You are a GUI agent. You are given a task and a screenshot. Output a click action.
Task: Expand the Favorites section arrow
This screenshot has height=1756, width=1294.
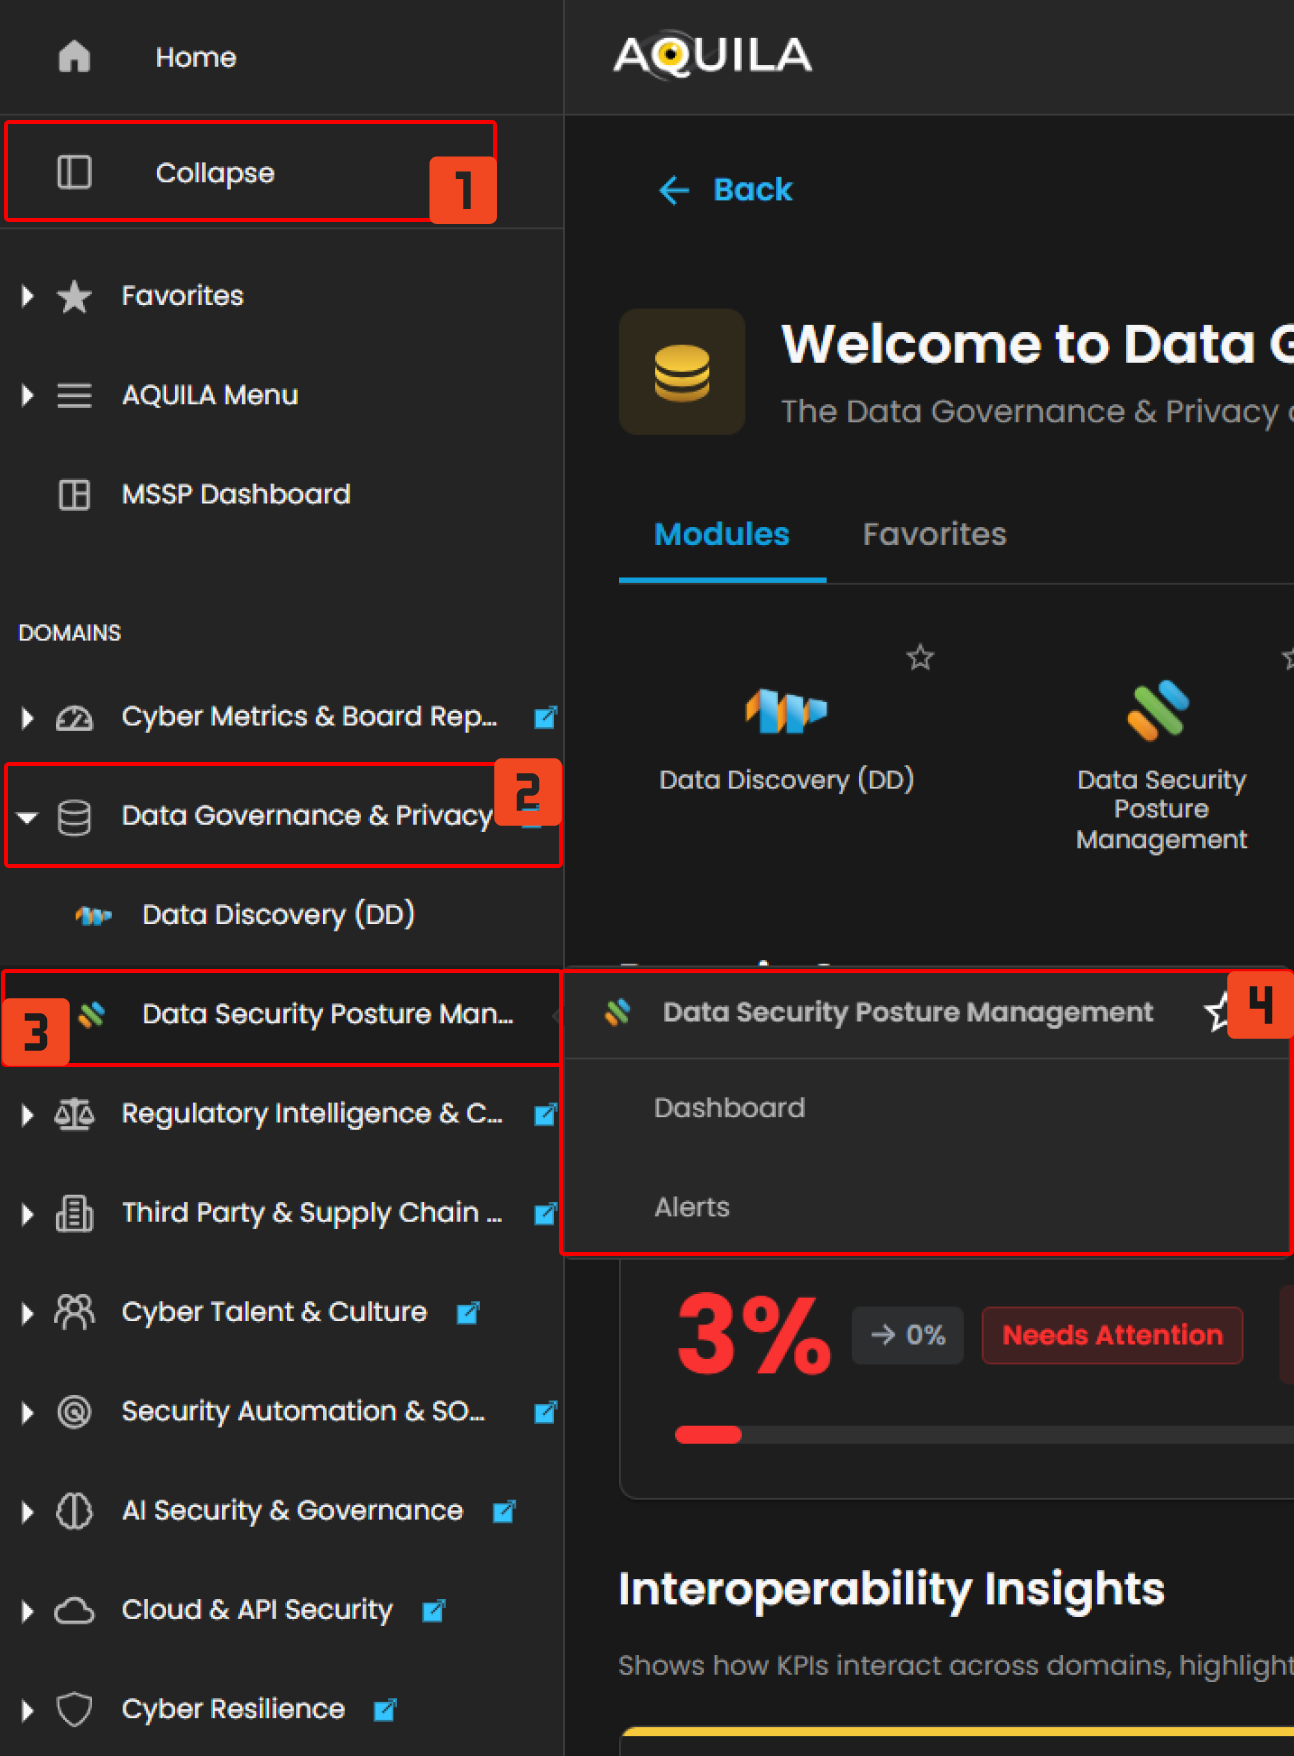[28, 296]
